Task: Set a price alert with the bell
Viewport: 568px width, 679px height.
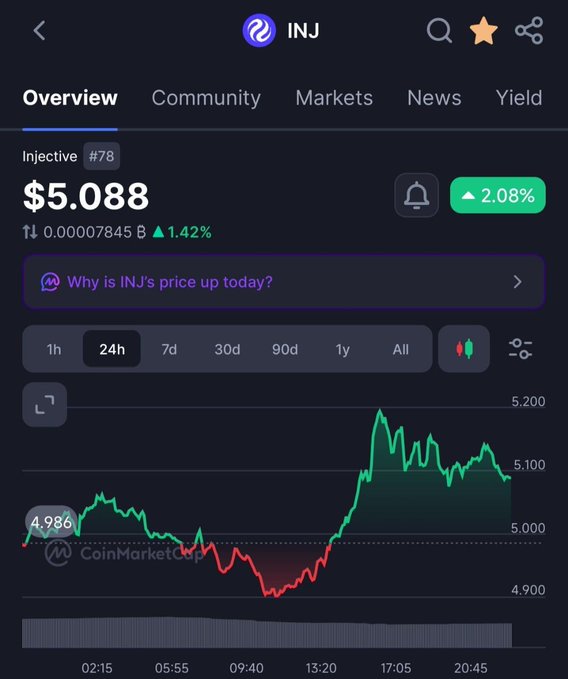Action: [416, 195]
